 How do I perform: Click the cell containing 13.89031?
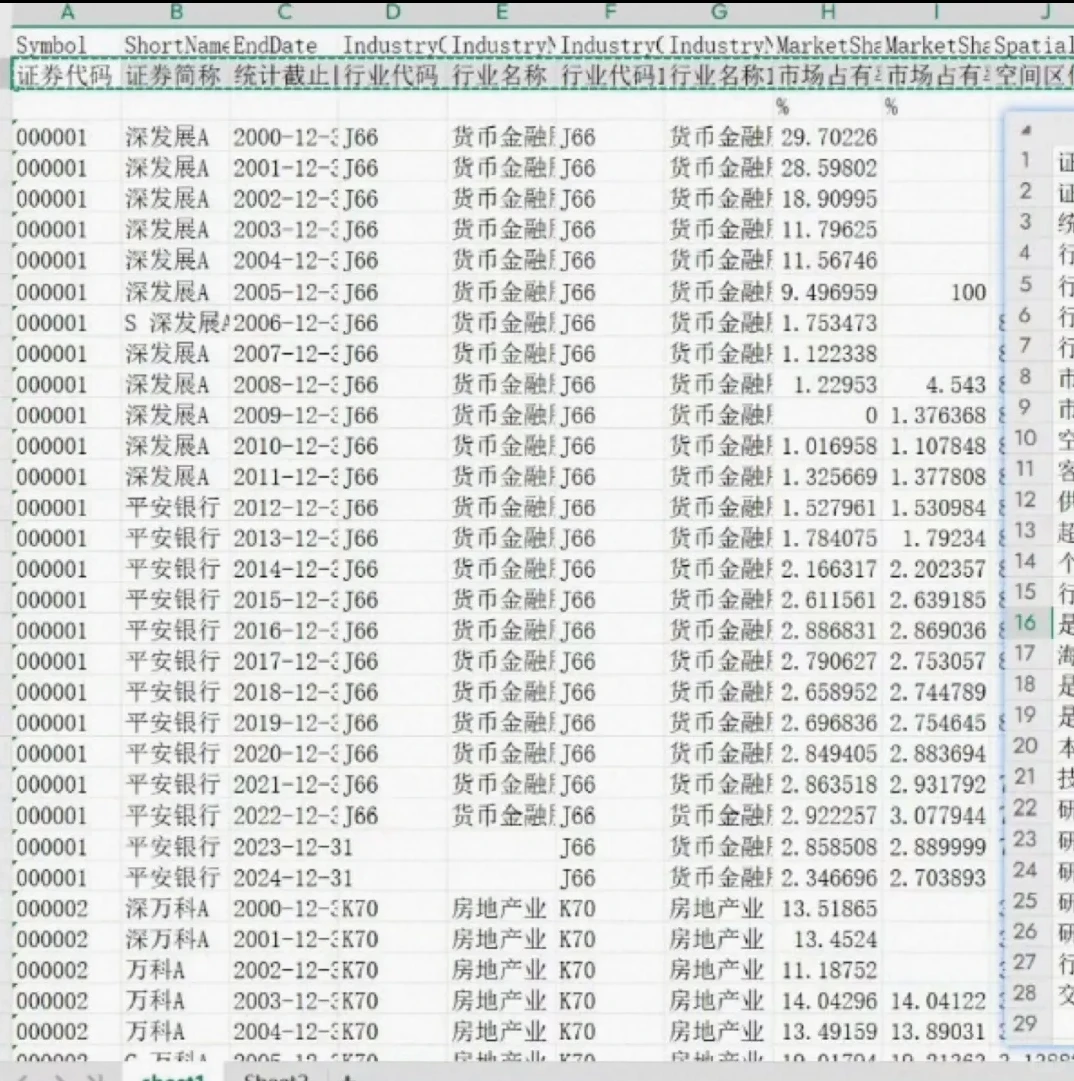(938, 1032)
